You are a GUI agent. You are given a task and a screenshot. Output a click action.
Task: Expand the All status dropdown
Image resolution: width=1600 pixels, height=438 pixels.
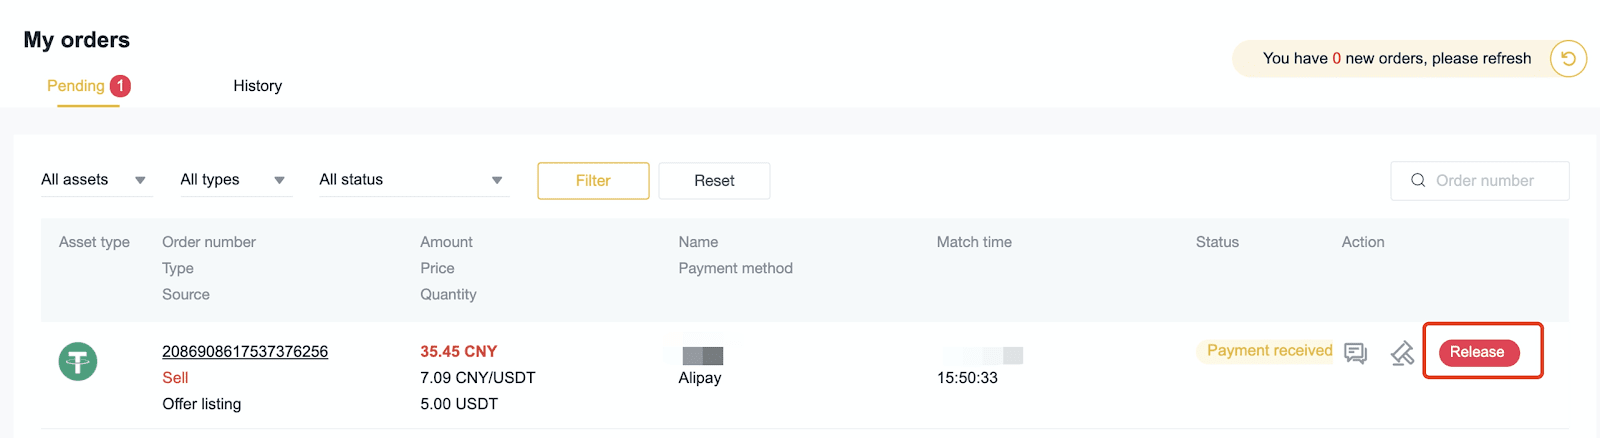[x=414, y=180]
